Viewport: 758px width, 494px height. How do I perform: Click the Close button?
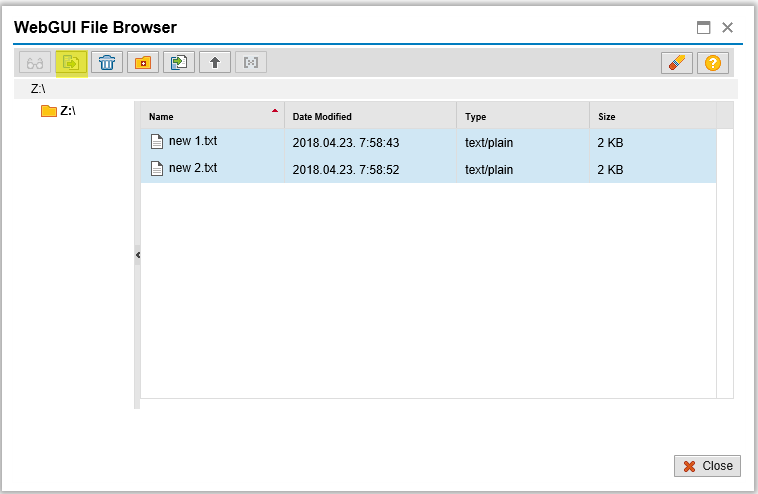click(707, 466)
